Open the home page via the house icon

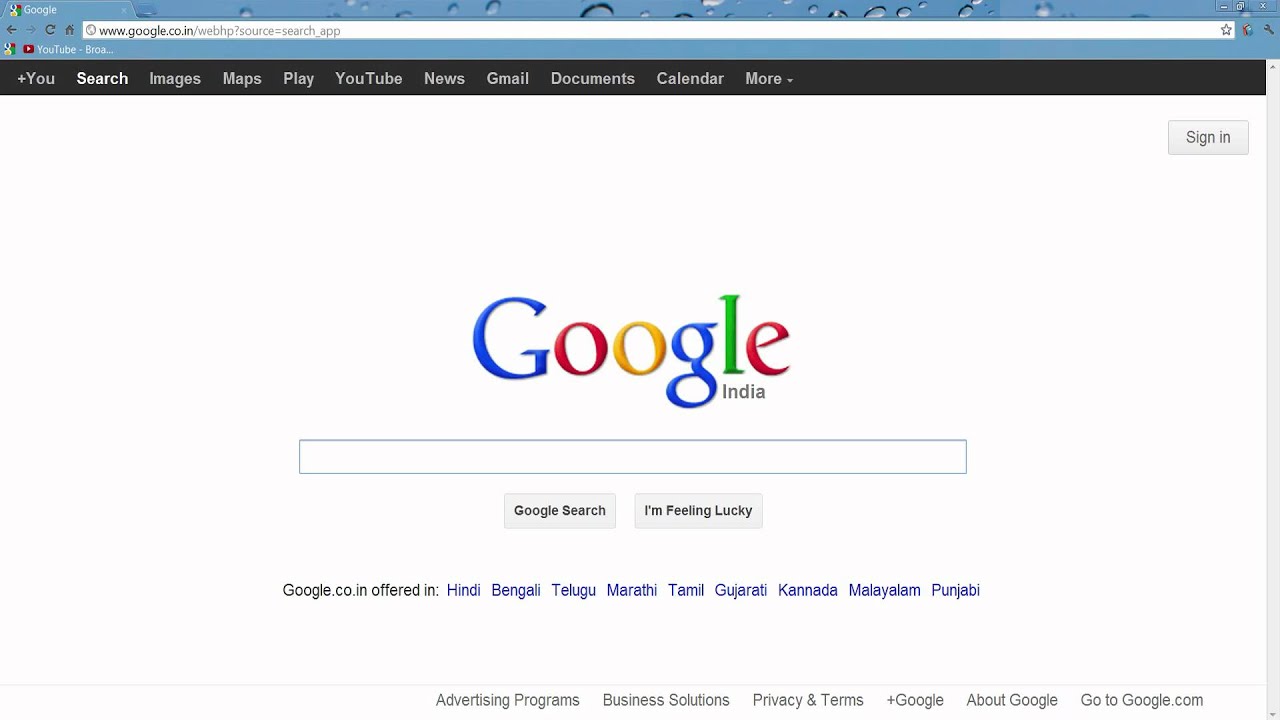coord(69,30)
